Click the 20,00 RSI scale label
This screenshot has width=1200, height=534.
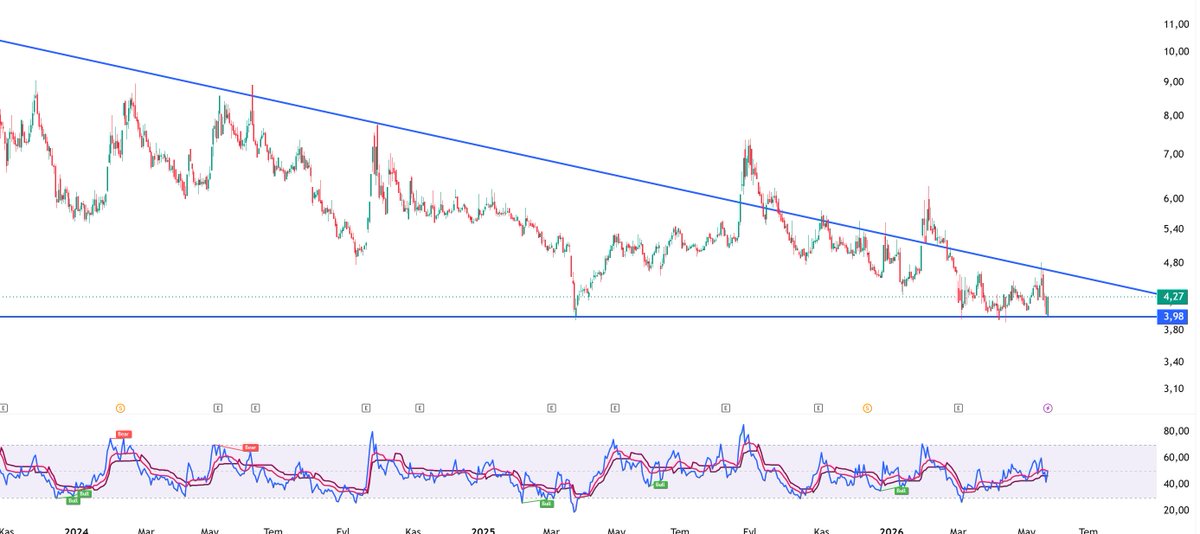[x=1175, y=511]
